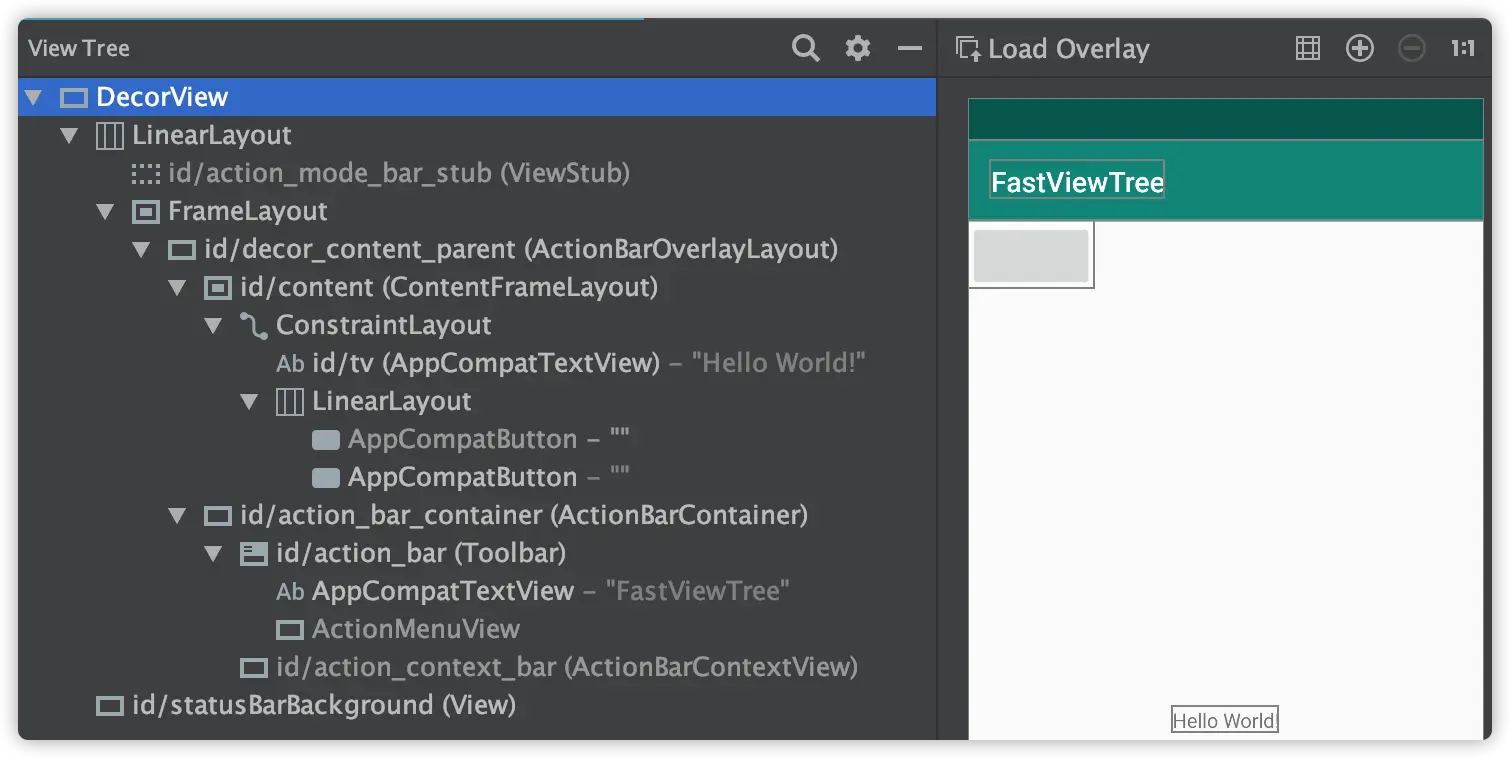
Task: Zoom out with the minus icon
Action: [x=1412, y=48]
